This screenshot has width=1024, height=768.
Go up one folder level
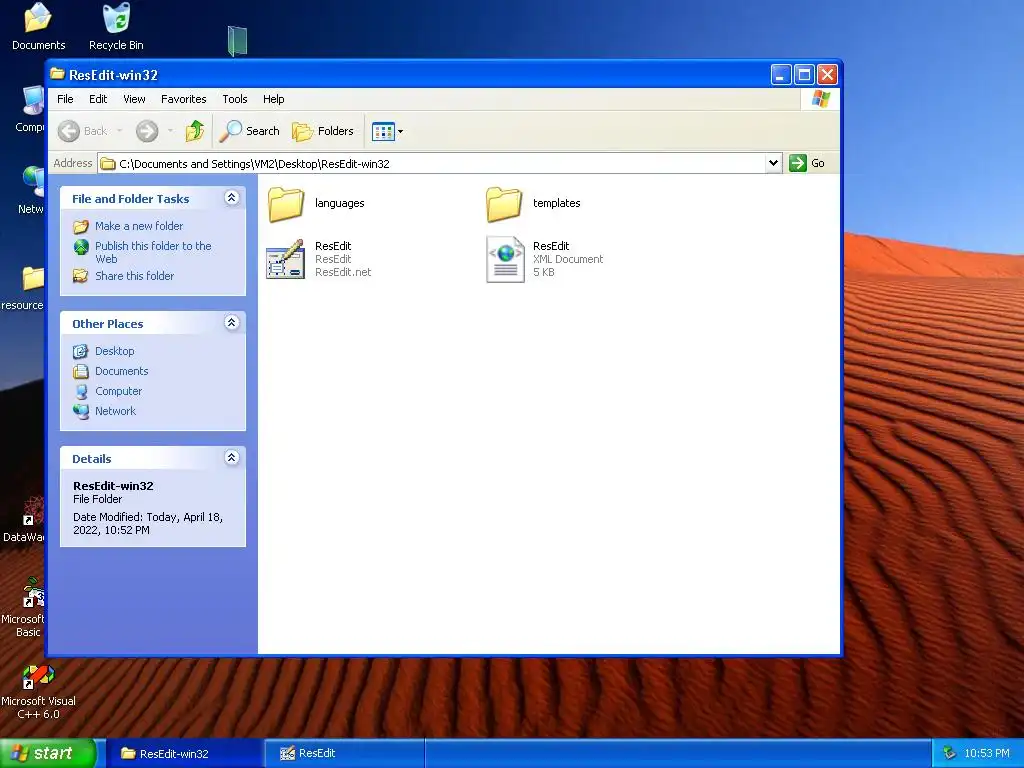[195, 131]
